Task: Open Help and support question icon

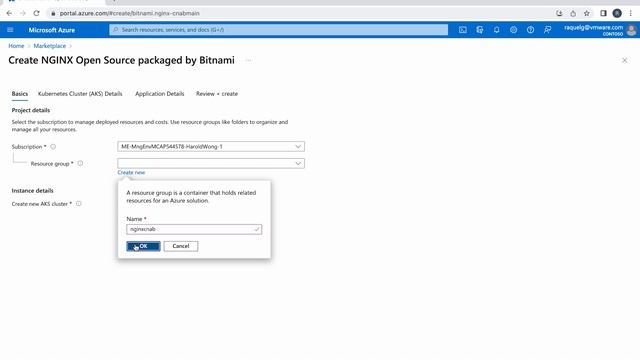Action: coord(530,30)
